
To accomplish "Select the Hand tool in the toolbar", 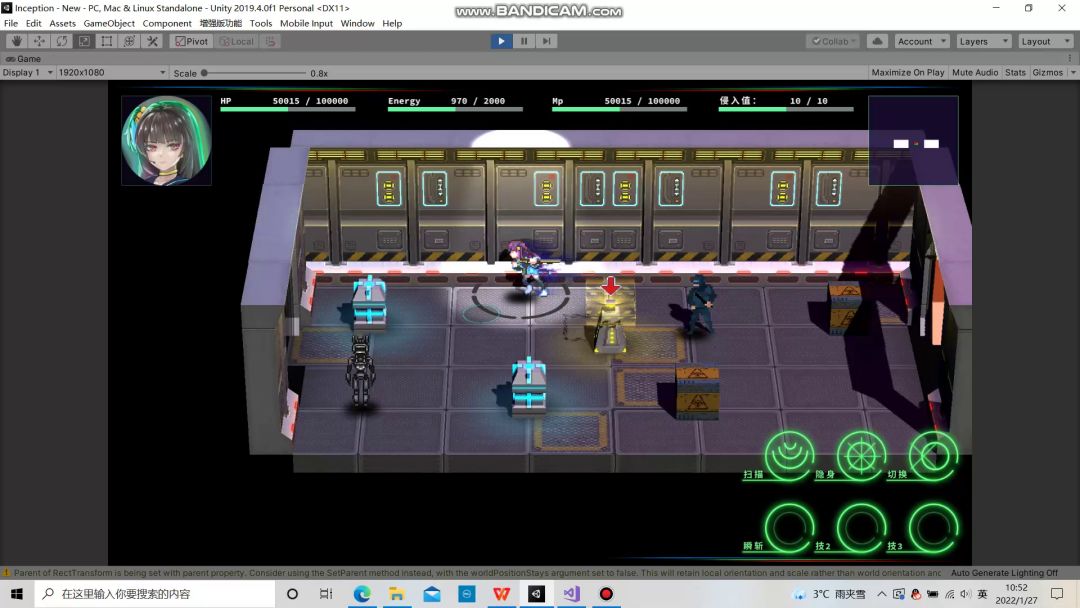I will coord(16,41).
